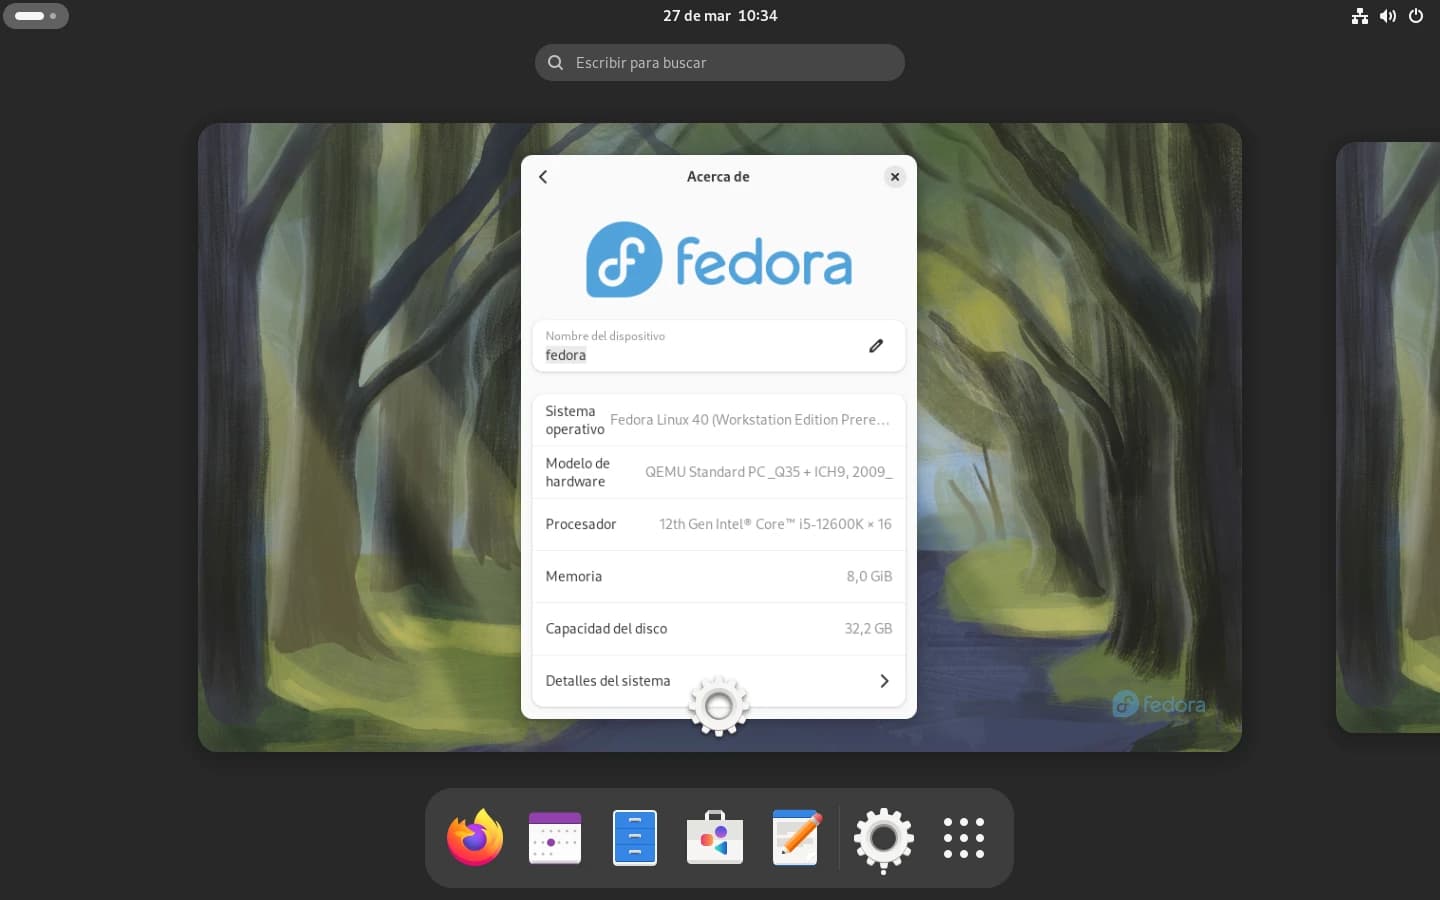Expand Detalles del sistema row
Image resolution: width=1440 pixels, height=900 pixels.
coord(718,681)
